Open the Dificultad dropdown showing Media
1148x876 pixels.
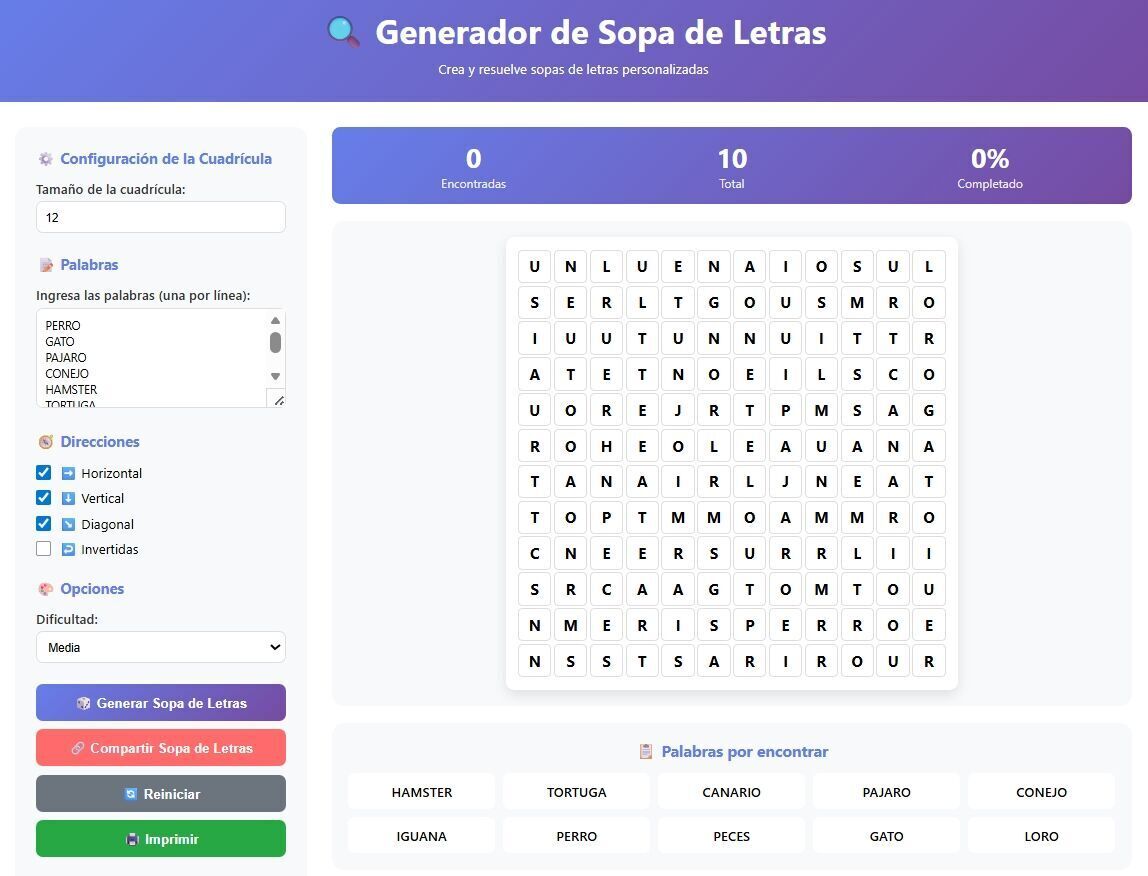161,647
